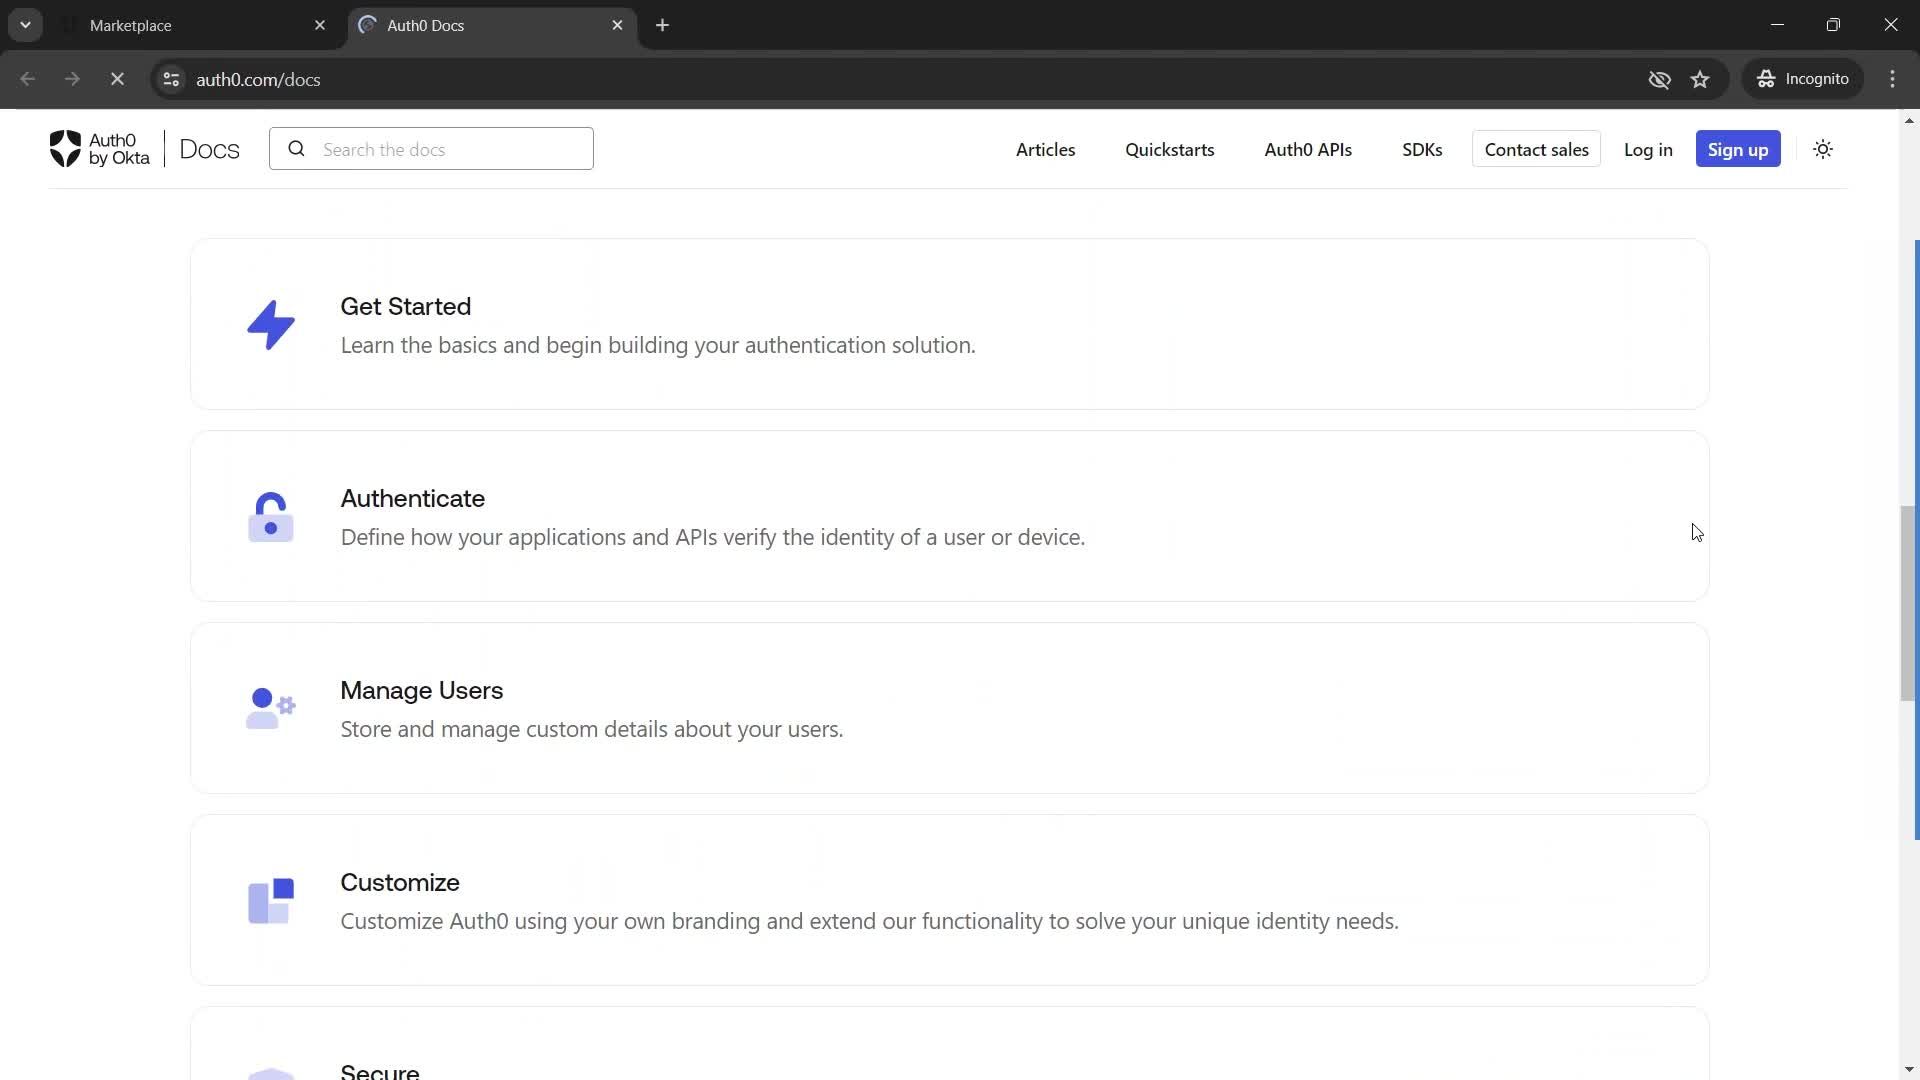Screen dimensions: 1920x1080
Task: Go forward in browser history
Action: coord(72,79)
